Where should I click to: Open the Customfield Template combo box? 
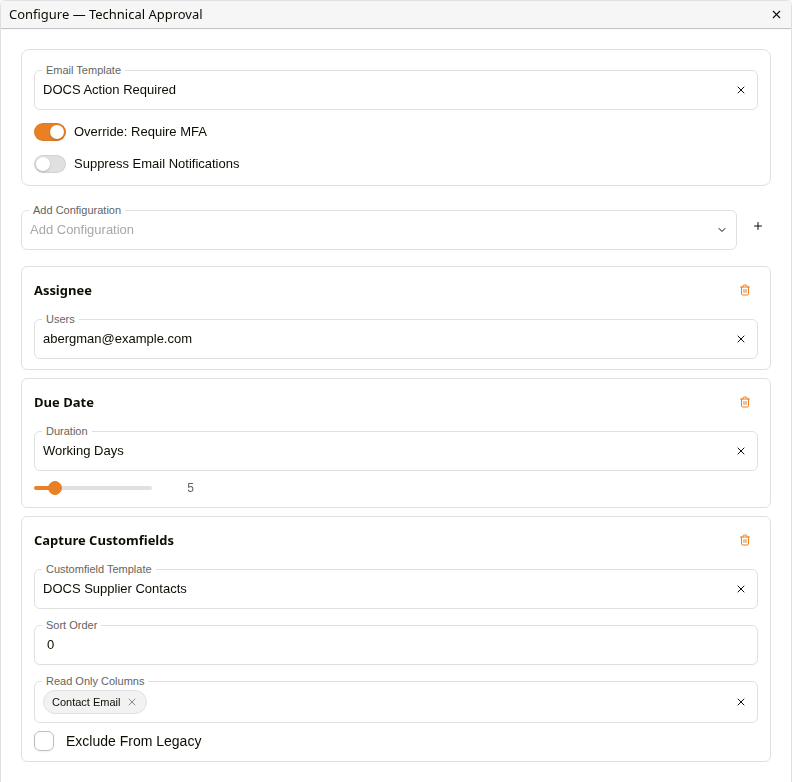pyautogui.click(x=384, y=589)
